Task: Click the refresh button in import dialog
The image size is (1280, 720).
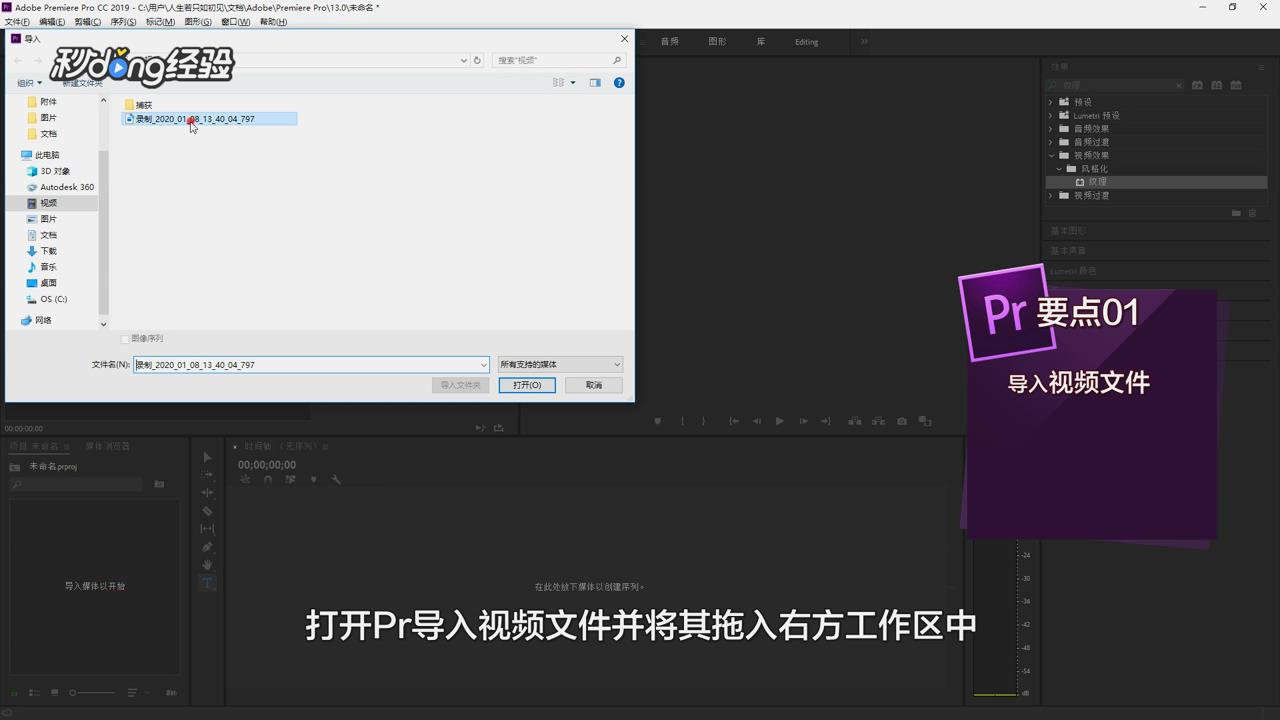Action: tap(477, 60)
